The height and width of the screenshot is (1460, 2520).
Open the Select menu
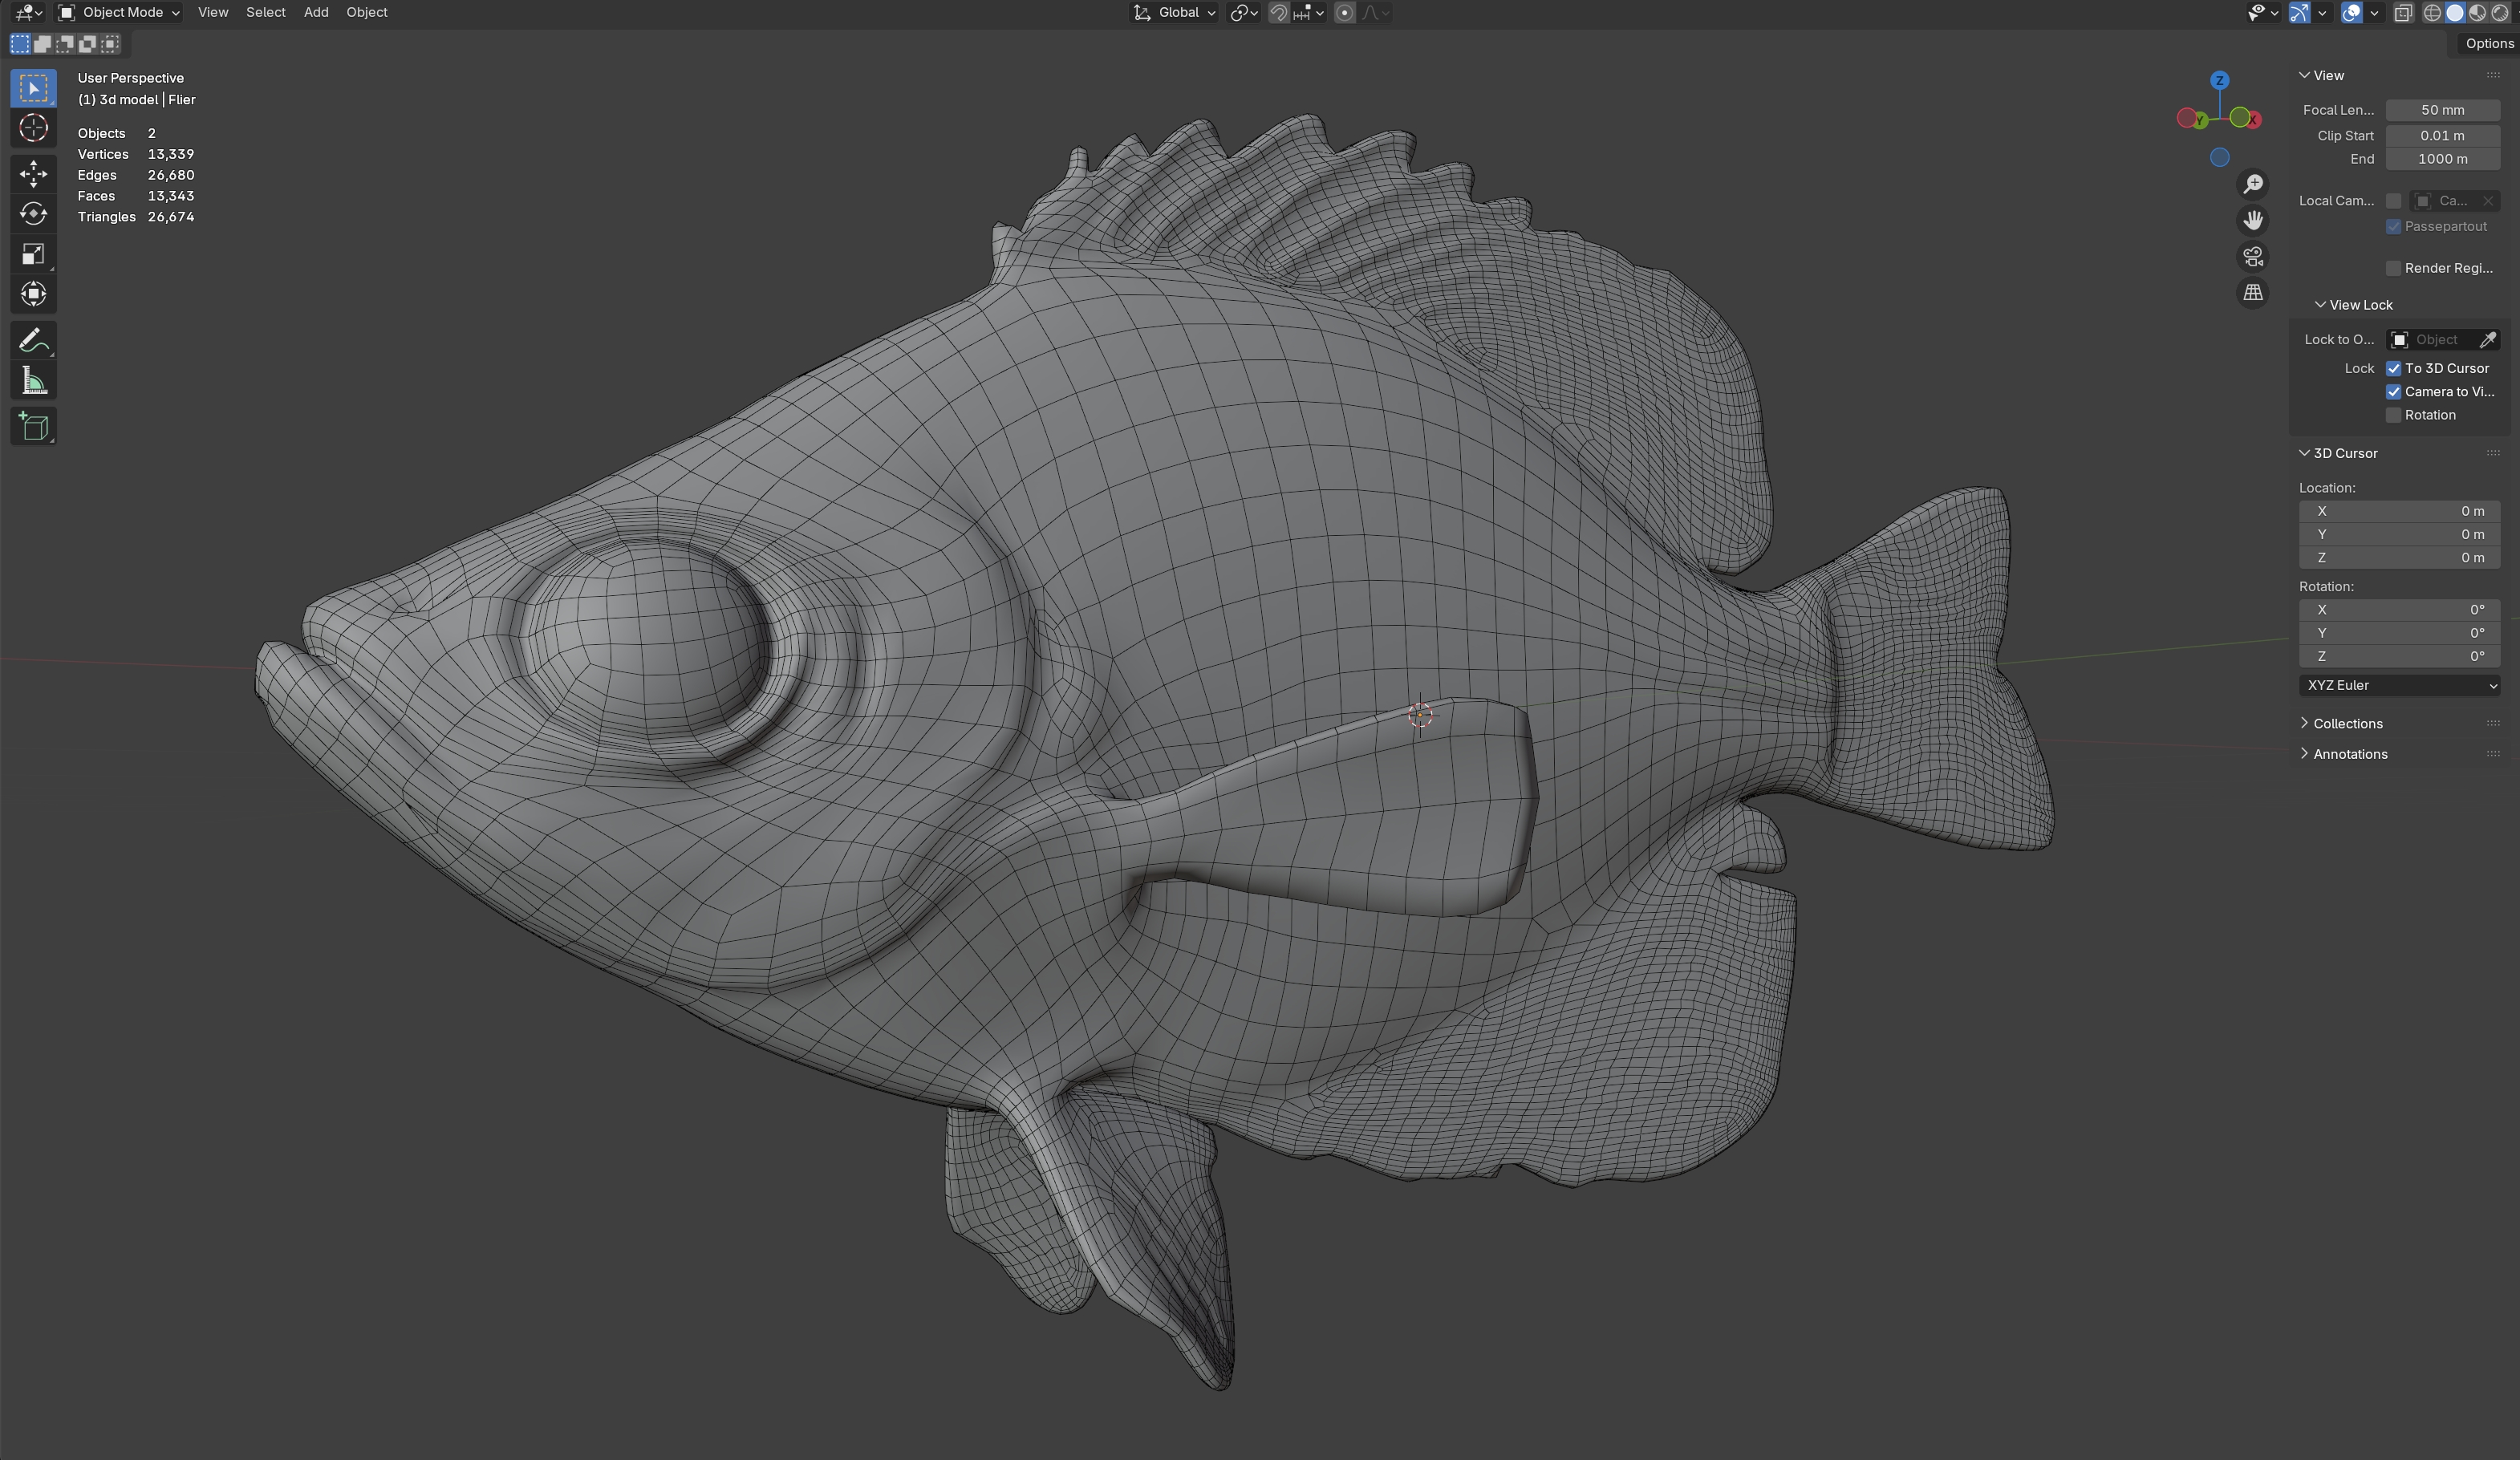265,12
